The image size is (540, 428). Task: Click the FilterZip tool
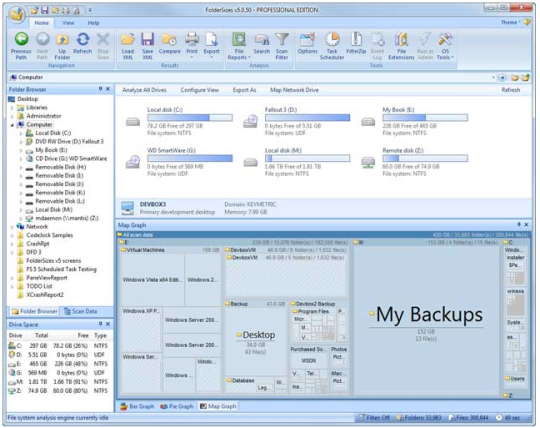pyautogui.click(x=356, y=43)
